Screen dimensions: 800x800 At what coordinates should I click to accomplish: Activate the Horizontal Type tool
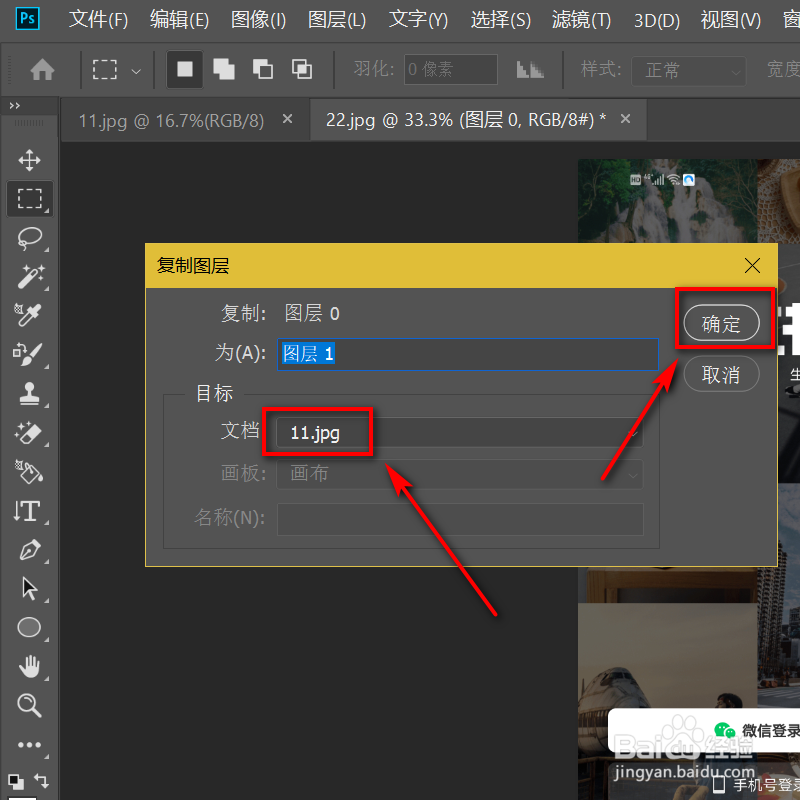coord(29,511)
